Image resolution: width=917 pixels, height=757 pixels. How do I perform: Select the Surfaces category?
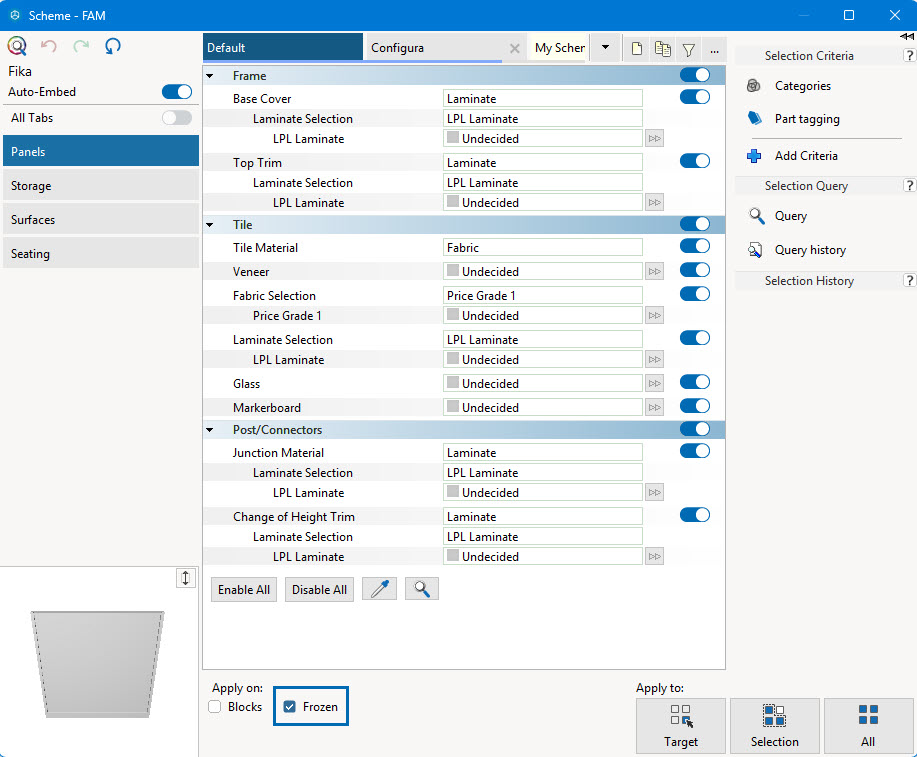coord(101,219)
